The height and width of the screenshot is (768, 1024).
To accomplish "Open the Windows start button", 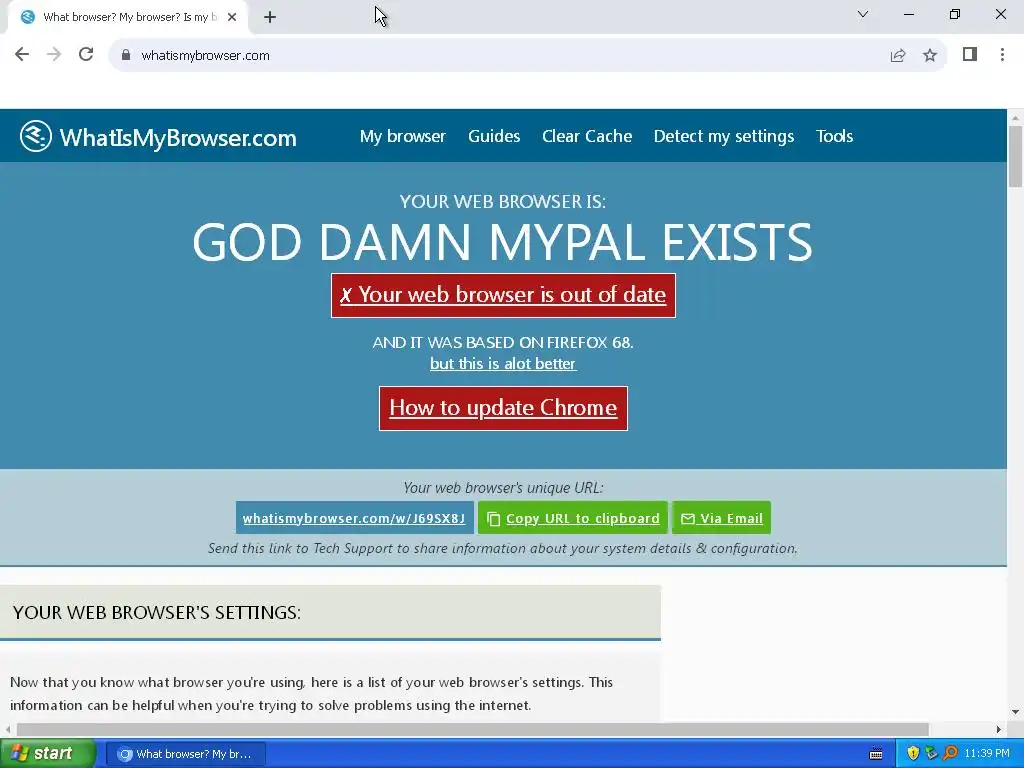I will coord(48,754).
